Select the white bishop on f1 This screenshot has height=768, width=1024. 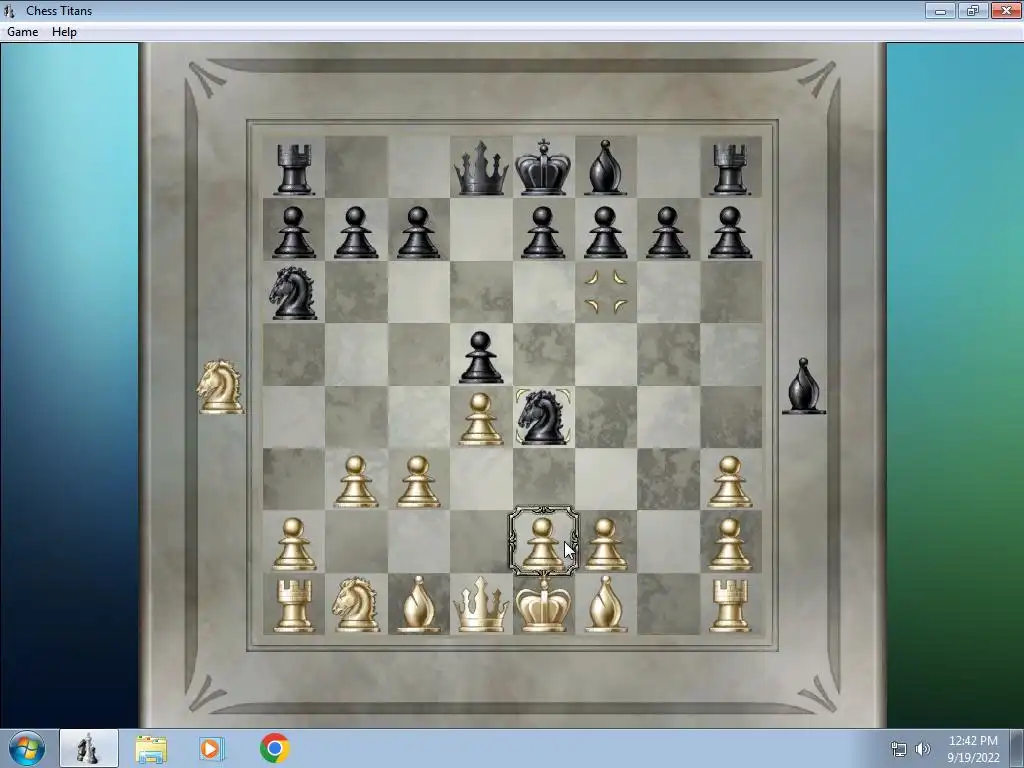point(605,604)
